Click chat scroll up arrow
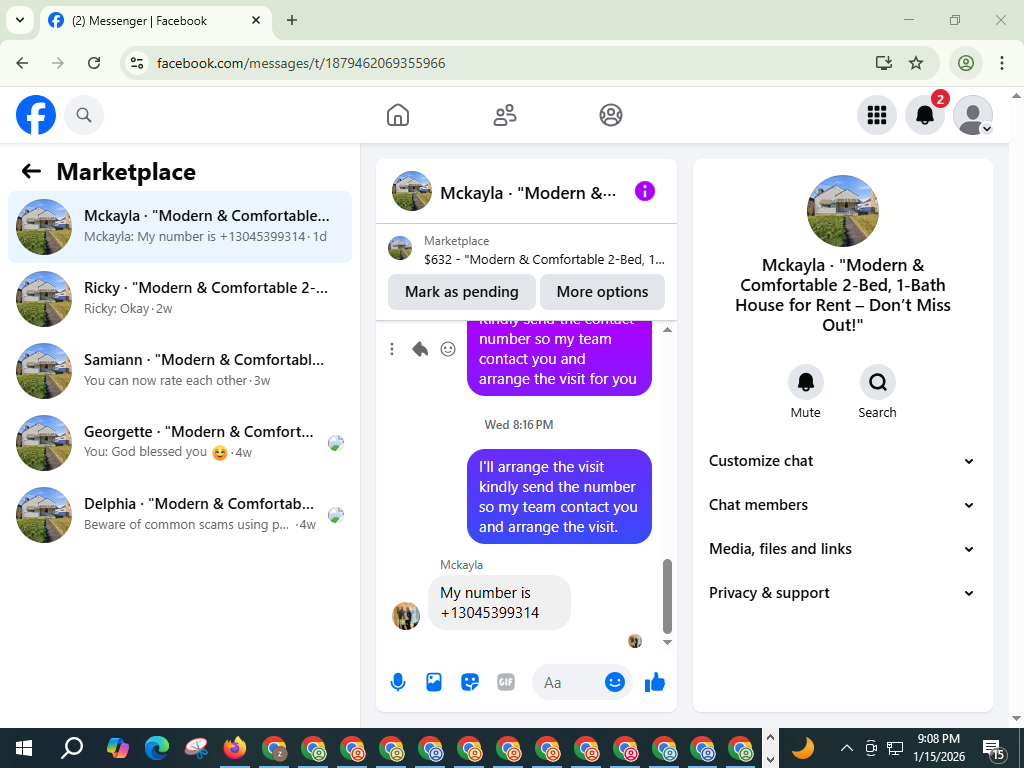Viewport: 1024px width, 768px height. coord(667,330)
